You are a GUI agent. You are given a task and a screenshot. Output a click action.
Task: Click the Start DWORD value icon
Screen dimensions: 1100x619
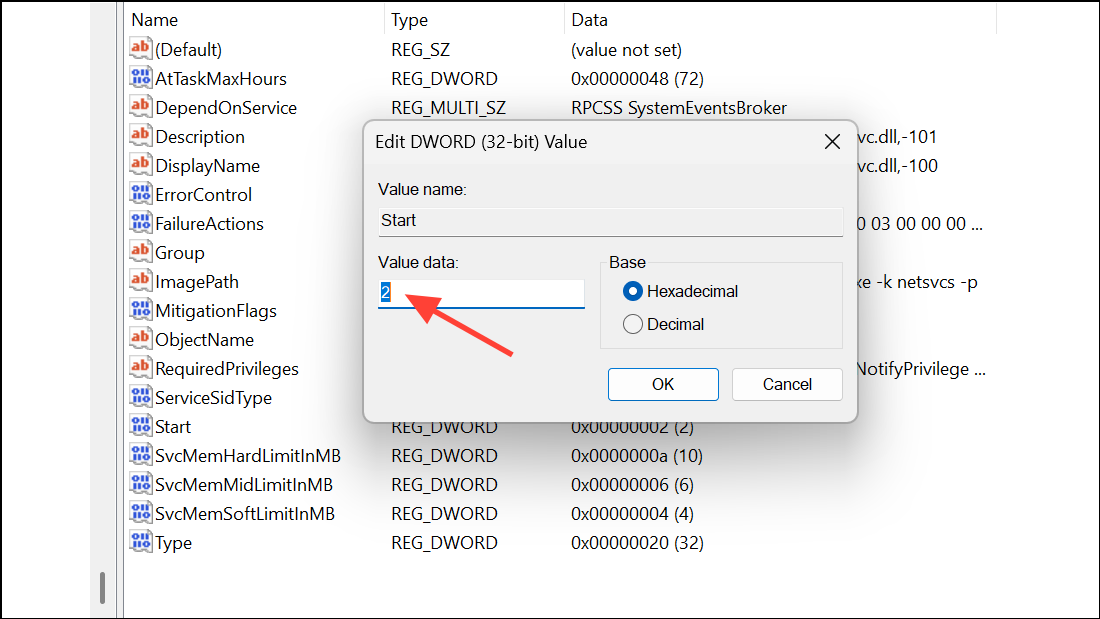[x=139, y=426]
